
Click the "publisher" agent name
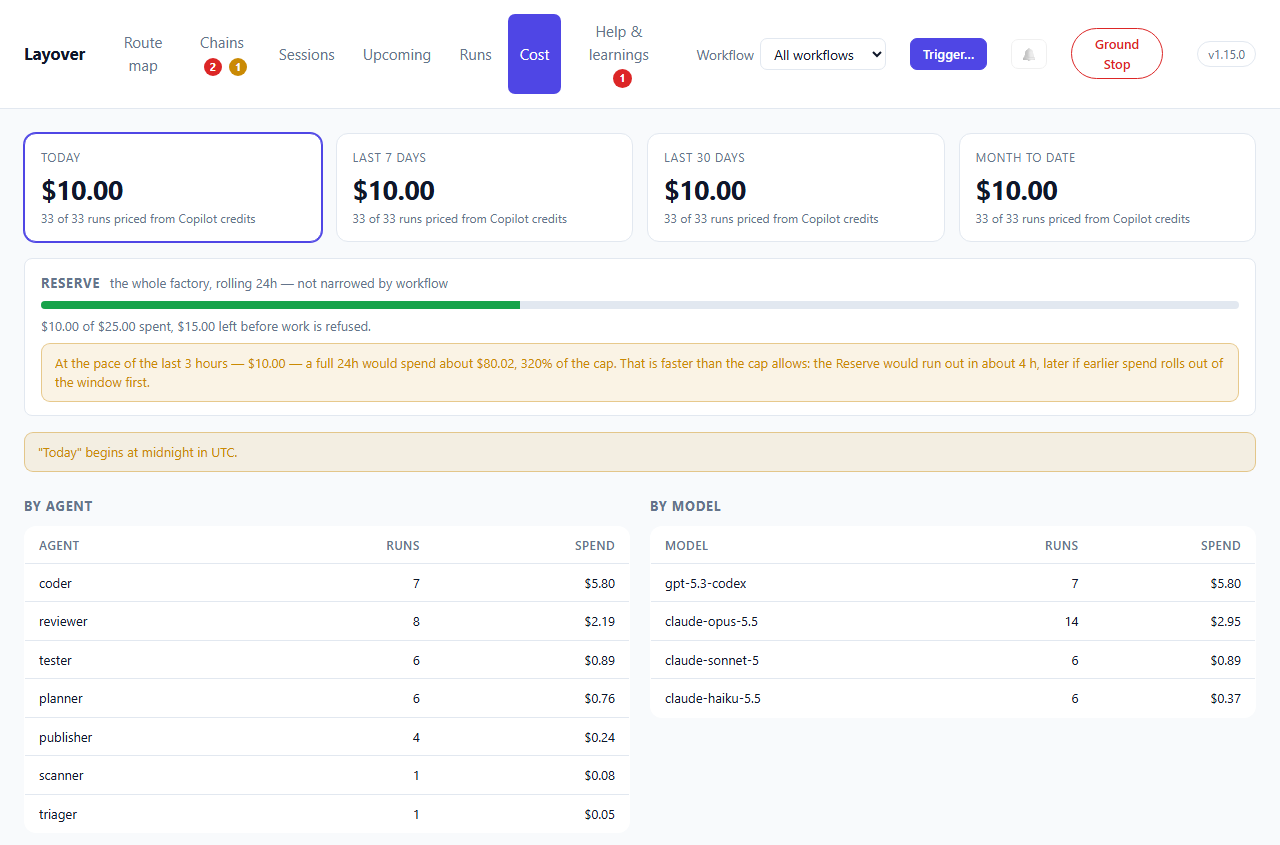pos(66,737)
